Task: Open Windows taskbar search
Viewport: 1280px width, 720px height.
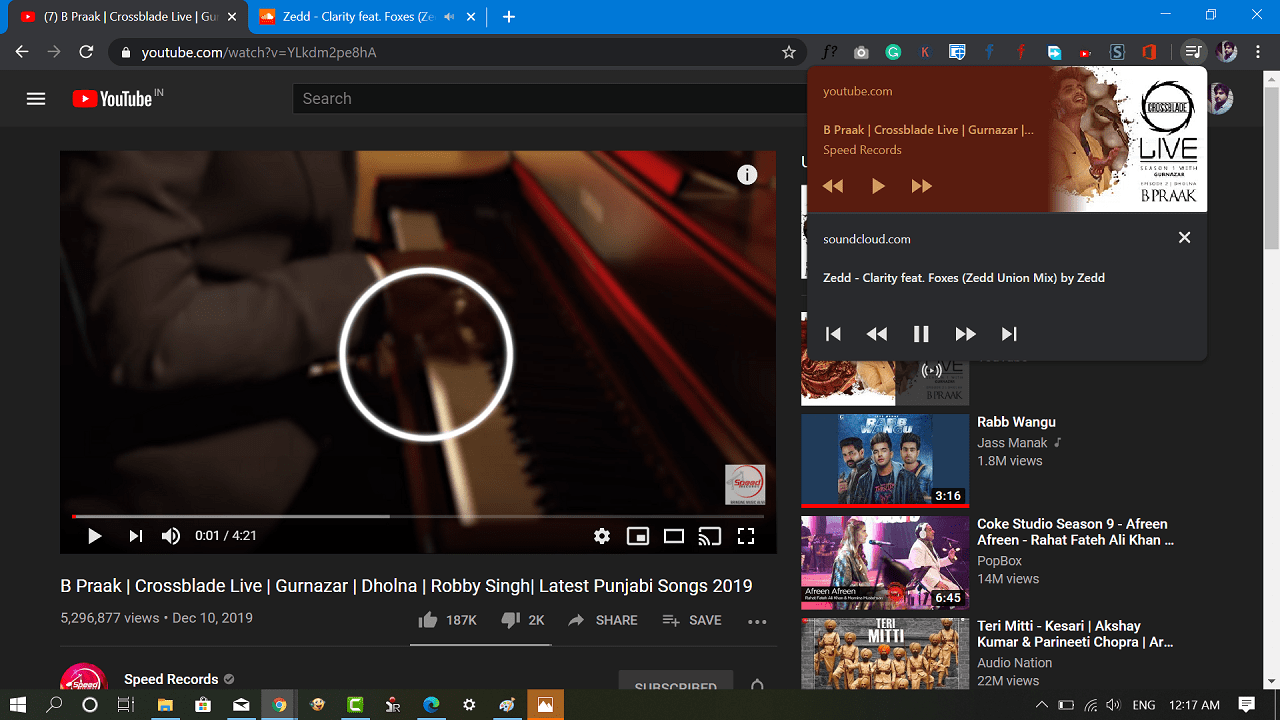Action: click(x=55, y=705)
